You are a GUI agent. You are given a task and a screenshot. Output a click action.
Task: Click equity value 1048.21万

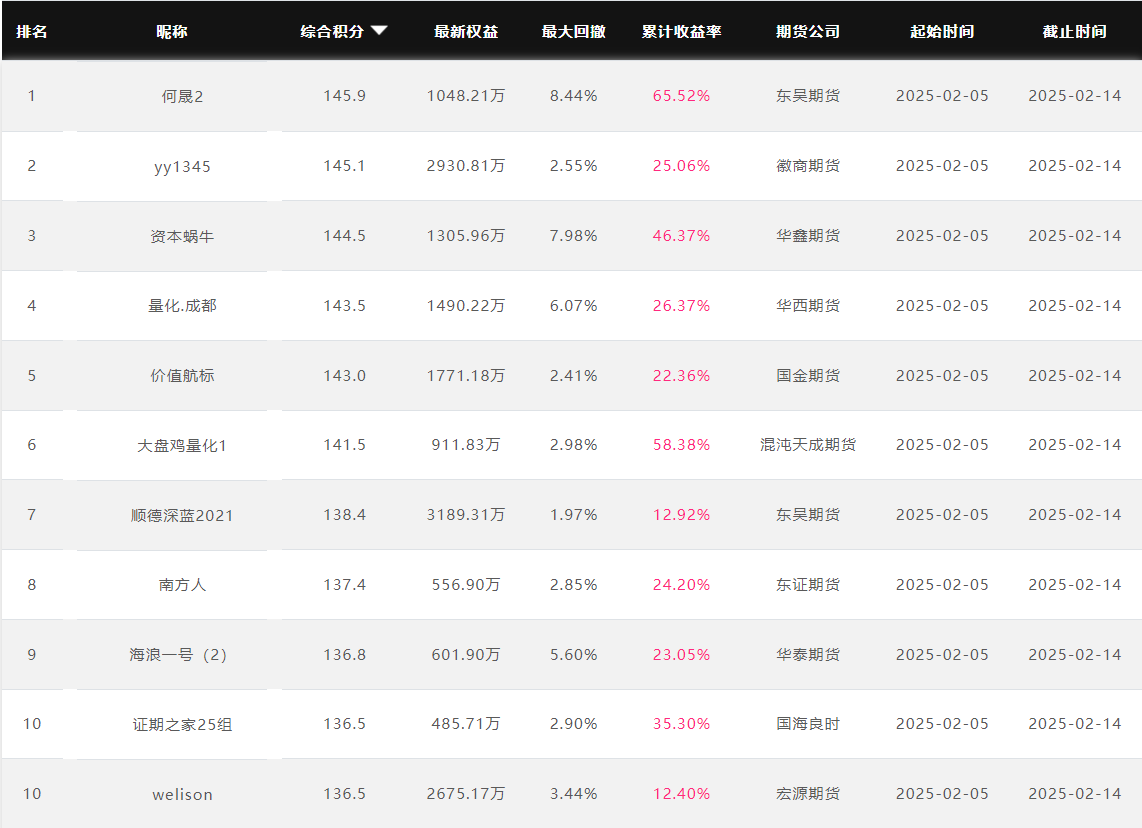(x=466, y=95)
